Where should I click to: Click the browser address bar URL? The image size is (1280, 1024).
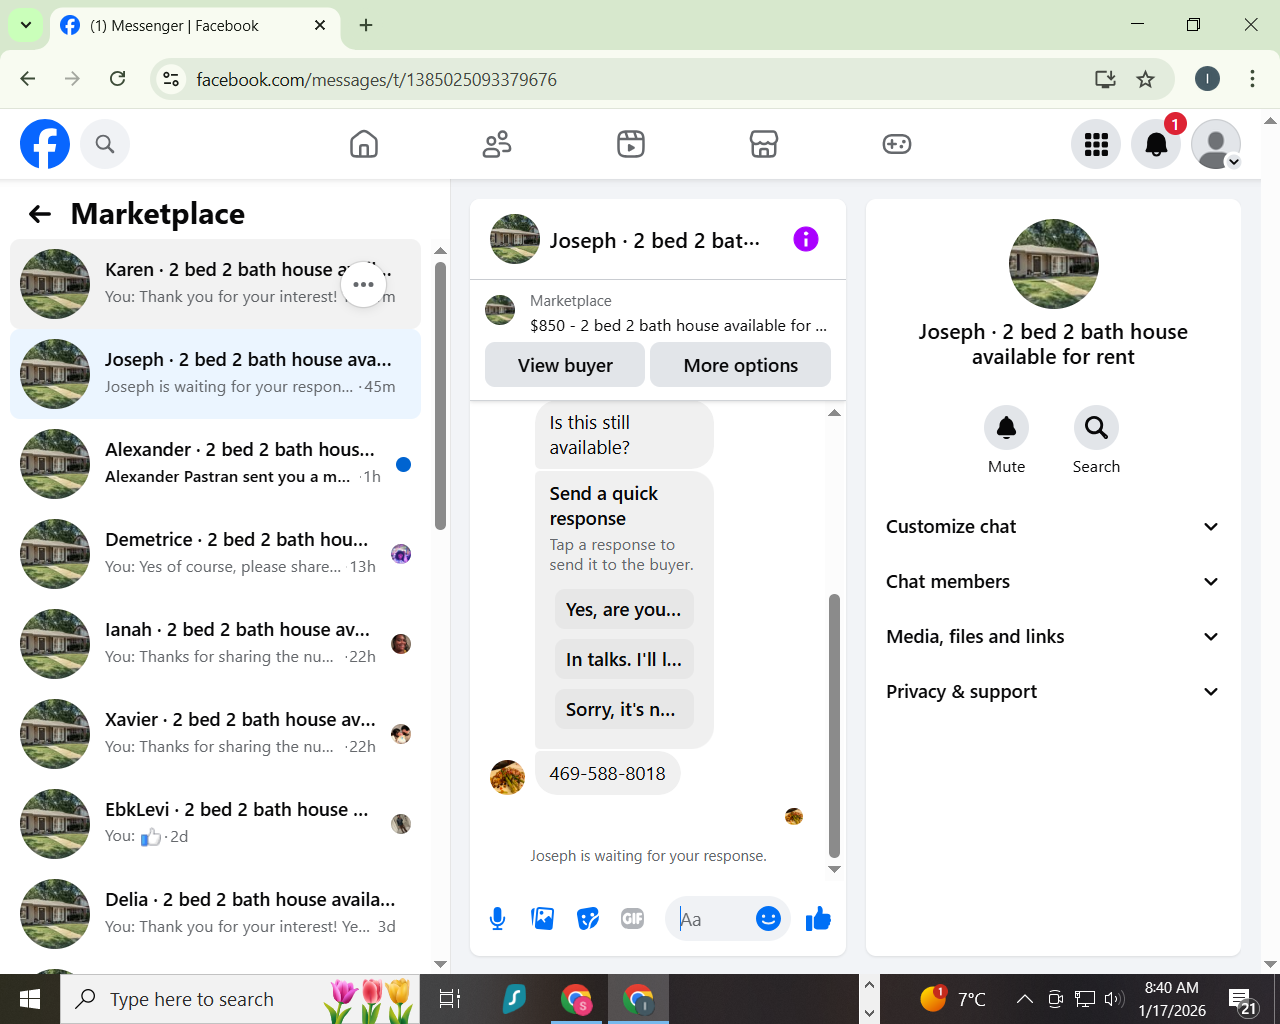tap(376, 80)
